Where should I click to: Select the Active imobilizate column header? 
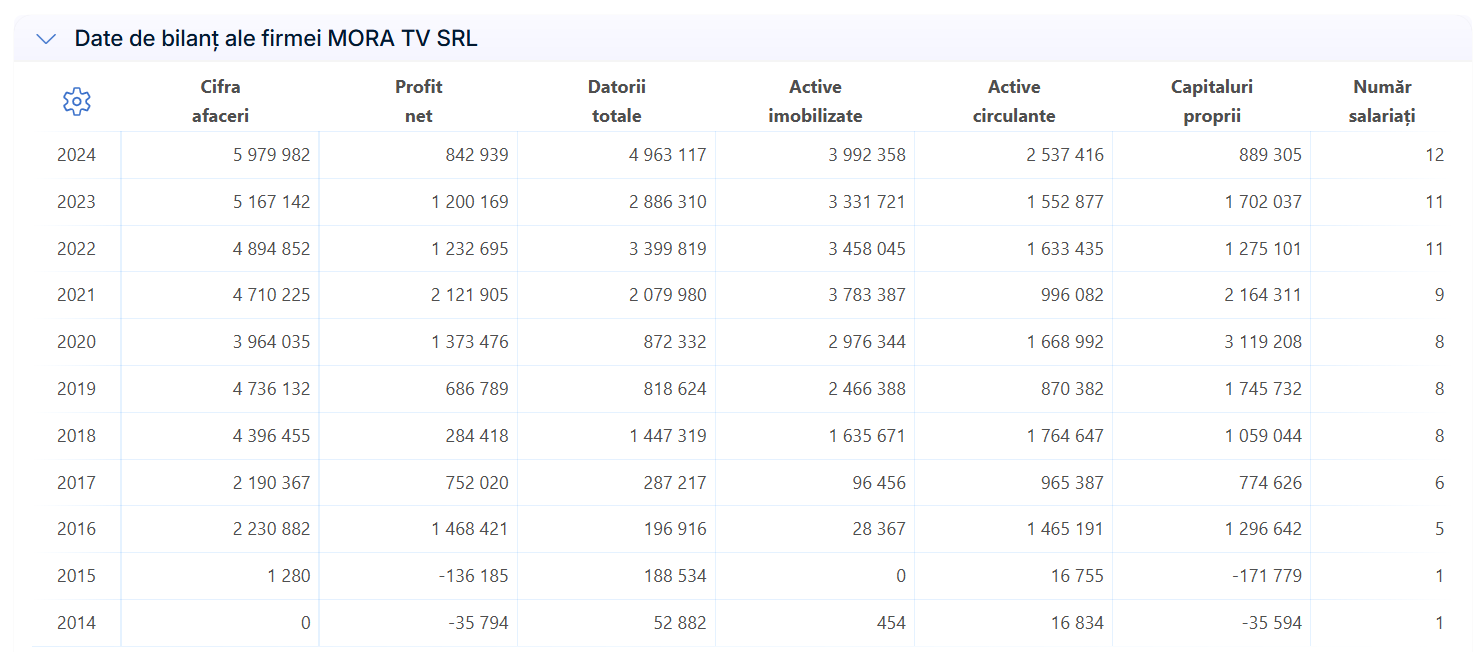click(815, 101)
